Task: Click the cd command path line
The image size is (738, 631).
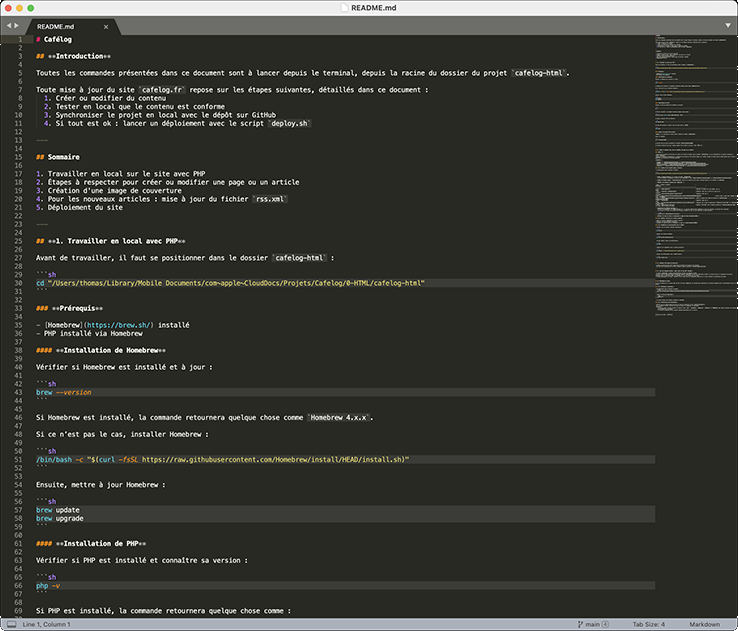Action: 230,283
